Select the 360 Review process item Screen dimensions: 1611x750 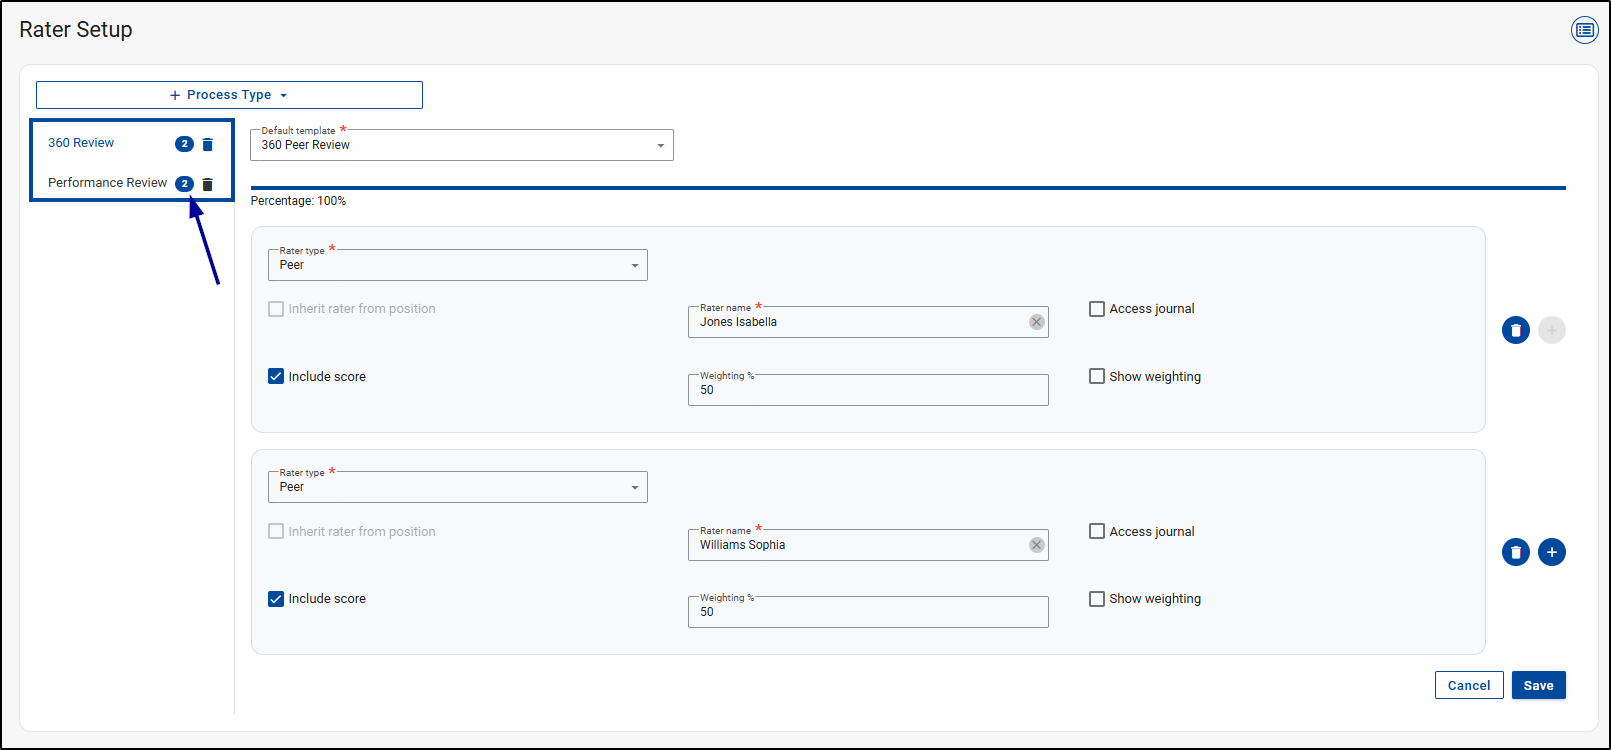coord(81,143)
